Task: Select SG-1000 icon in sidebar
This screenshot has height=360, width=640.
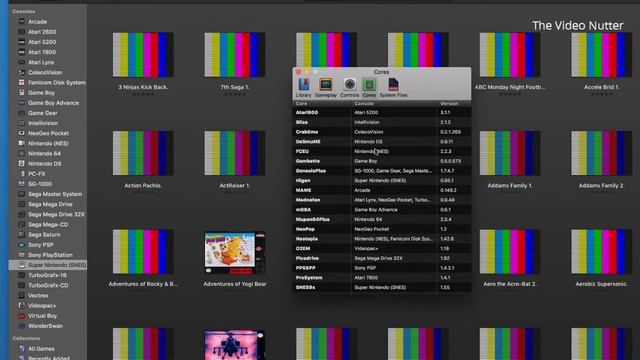Action: pyautogui.click(x=22, y=184)
